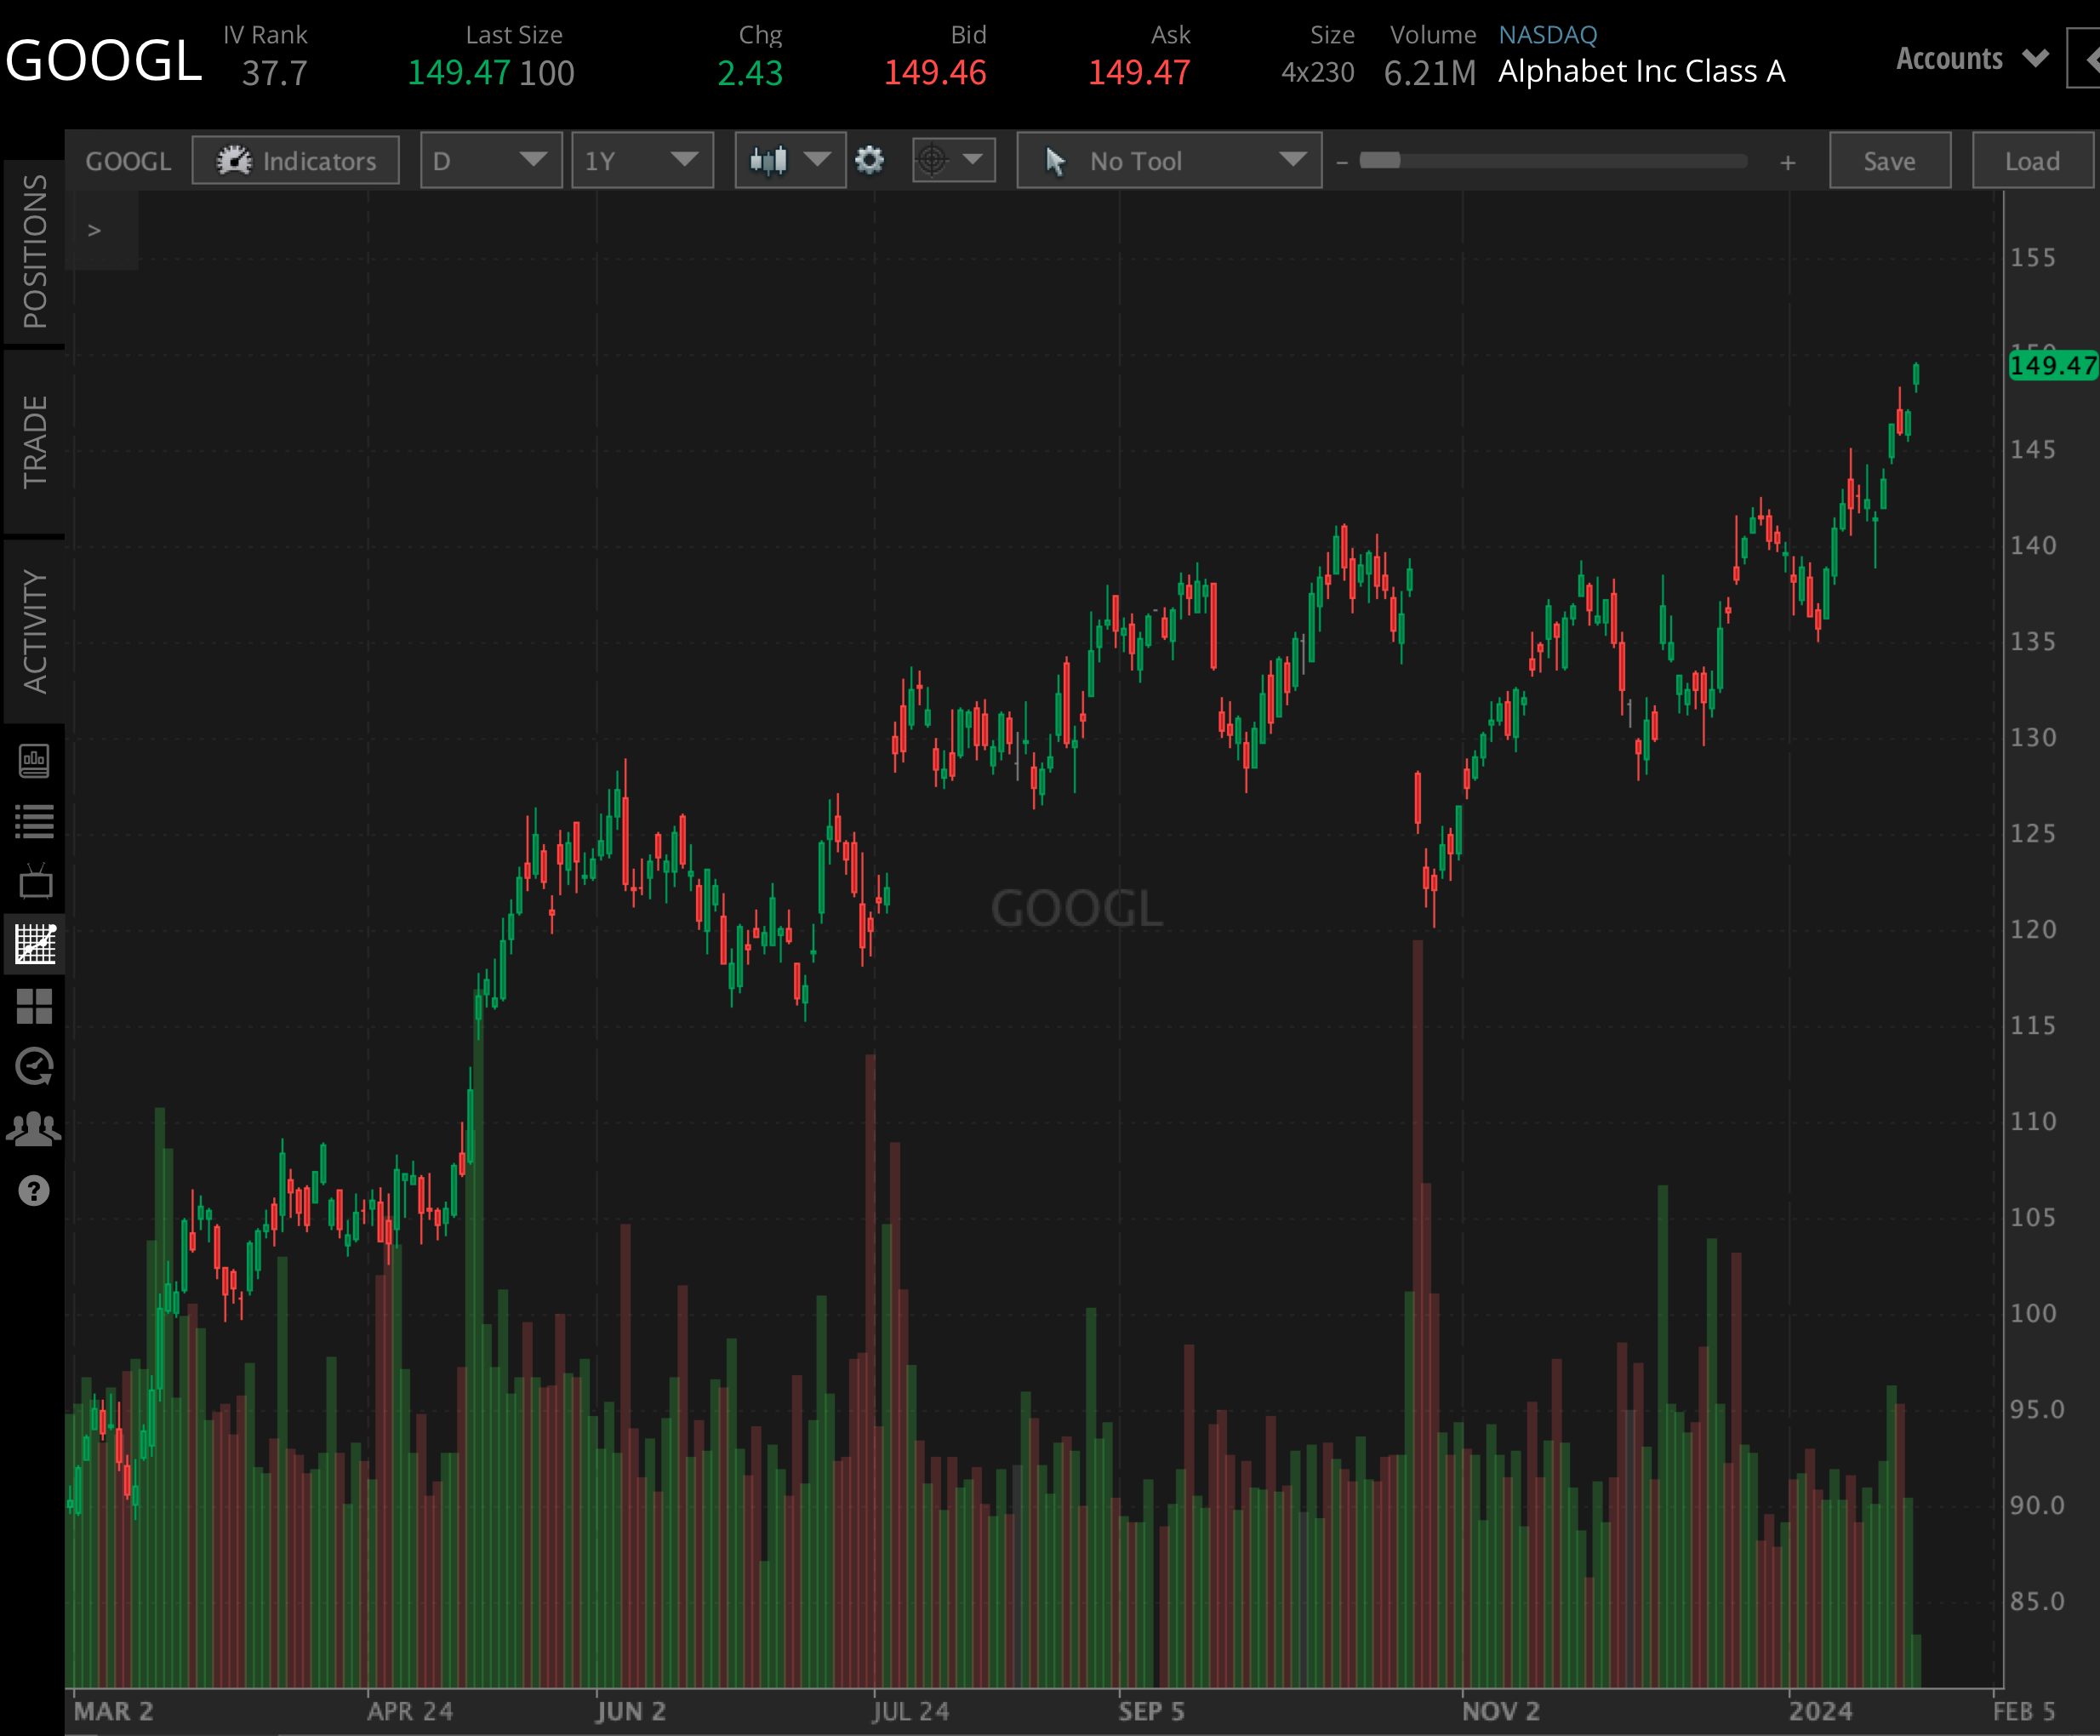Open the No Tool drawing selector

(1168, 161)
